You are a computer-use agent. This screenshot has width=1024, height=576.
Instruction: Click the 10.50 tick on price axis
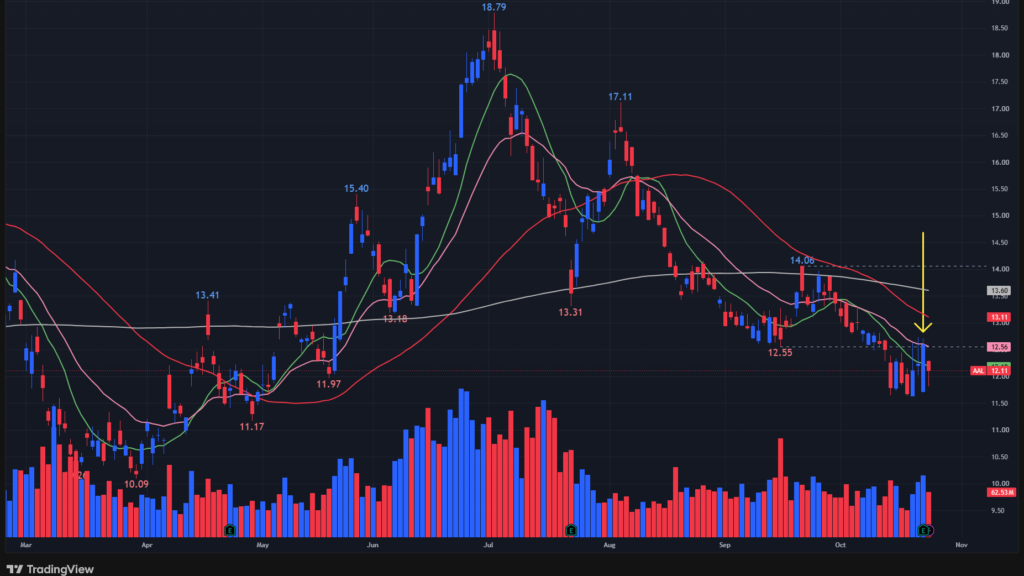[x=999, y=457]
